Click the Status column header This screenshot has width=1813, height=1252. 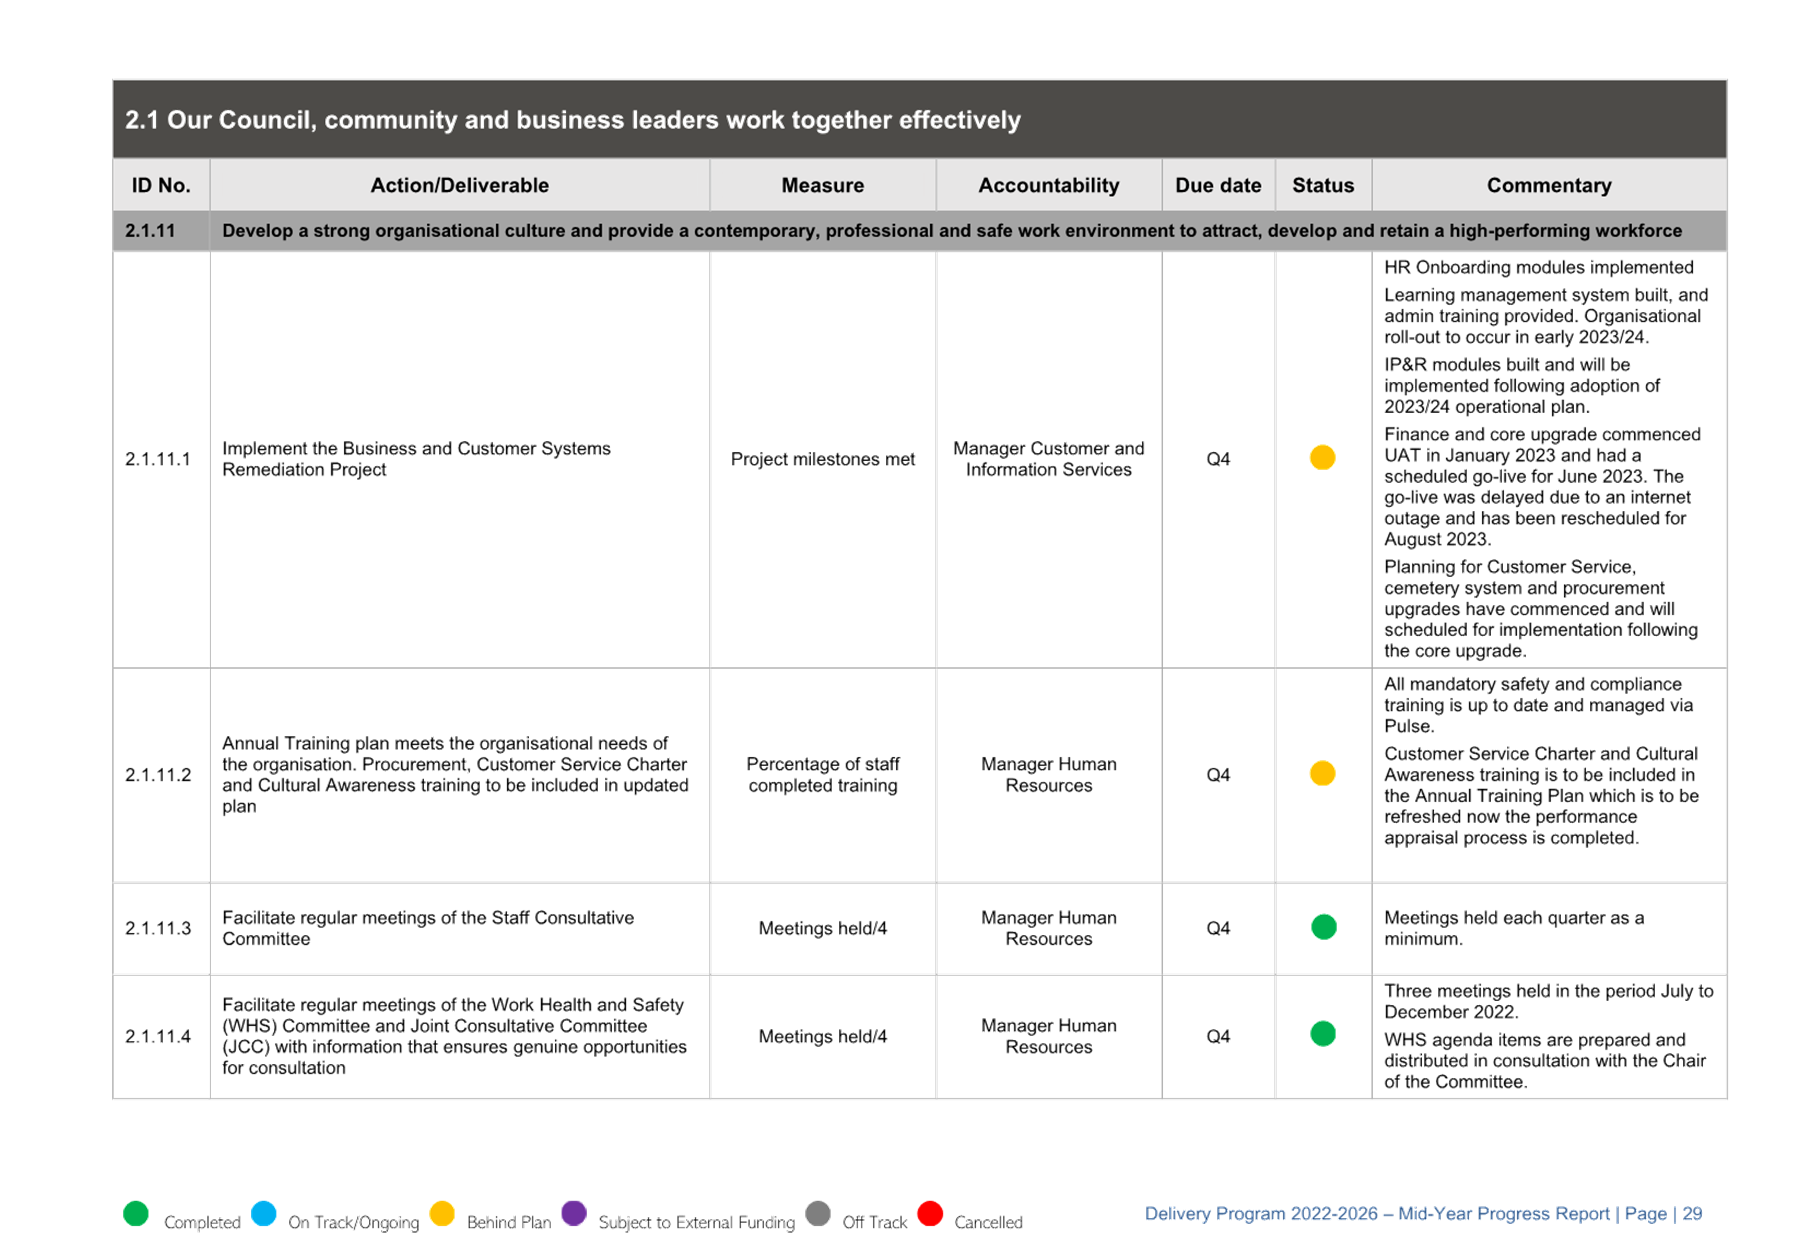pos(1322,185)
